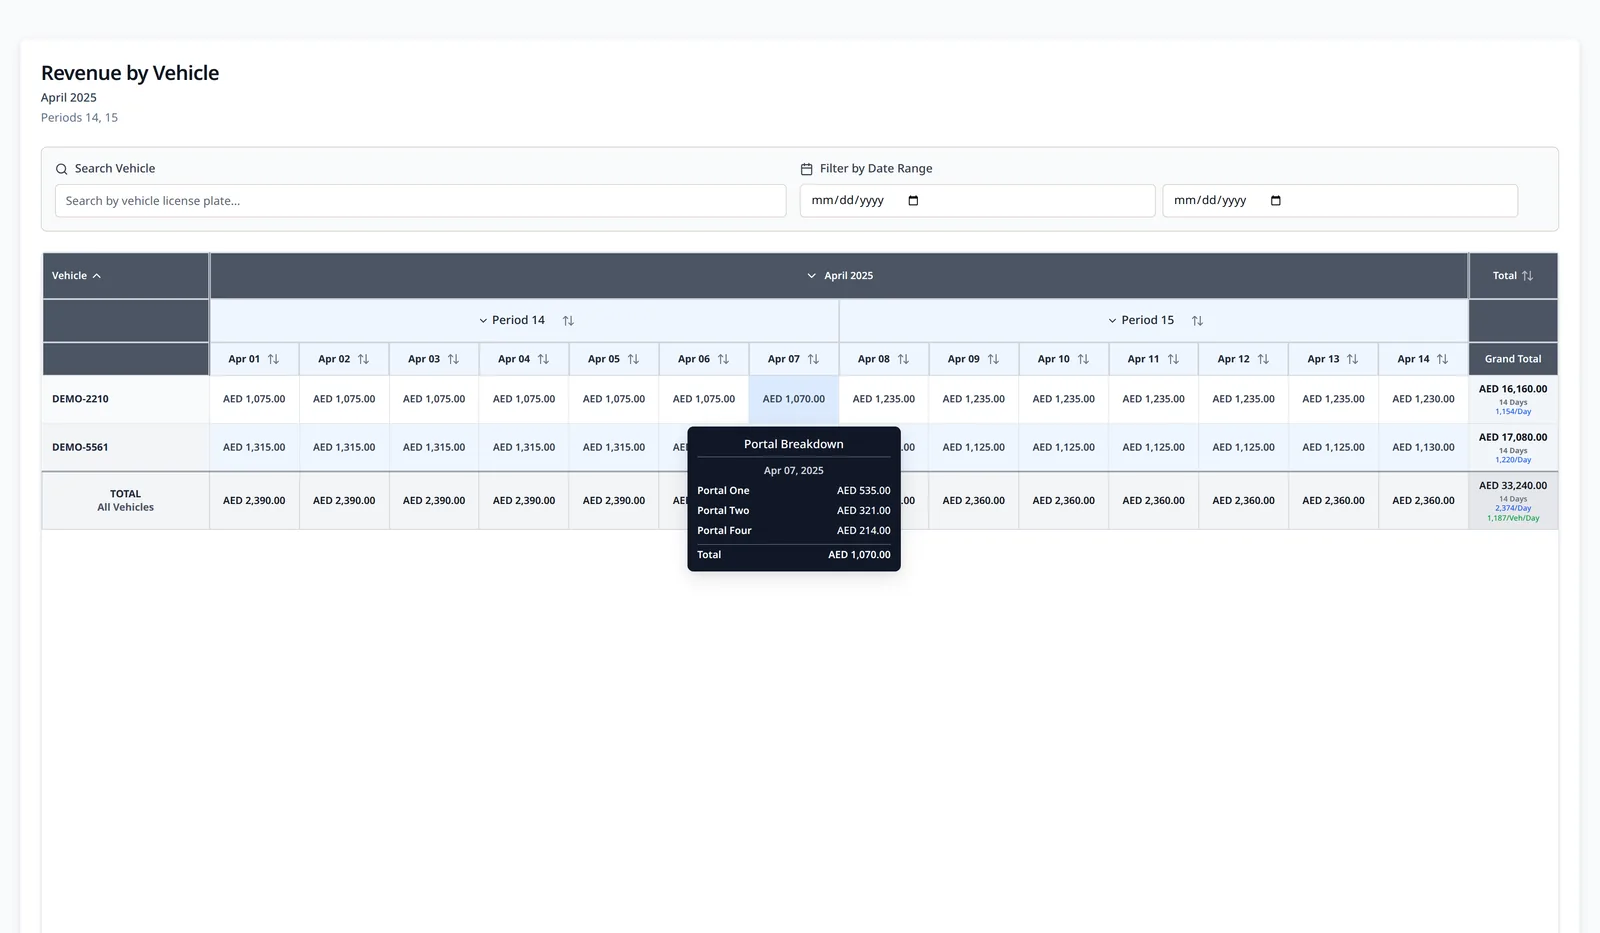Click the start date mm/dd/yyyy field
Viewport: 1600px width, 933px height.
977,201
